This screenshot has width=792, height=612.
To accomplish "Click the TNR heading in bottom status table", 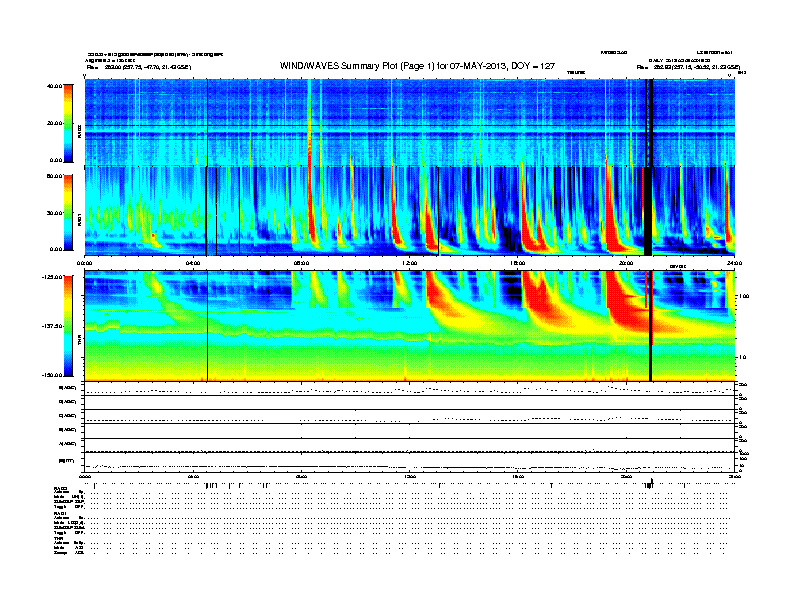I will click(58, 538).
